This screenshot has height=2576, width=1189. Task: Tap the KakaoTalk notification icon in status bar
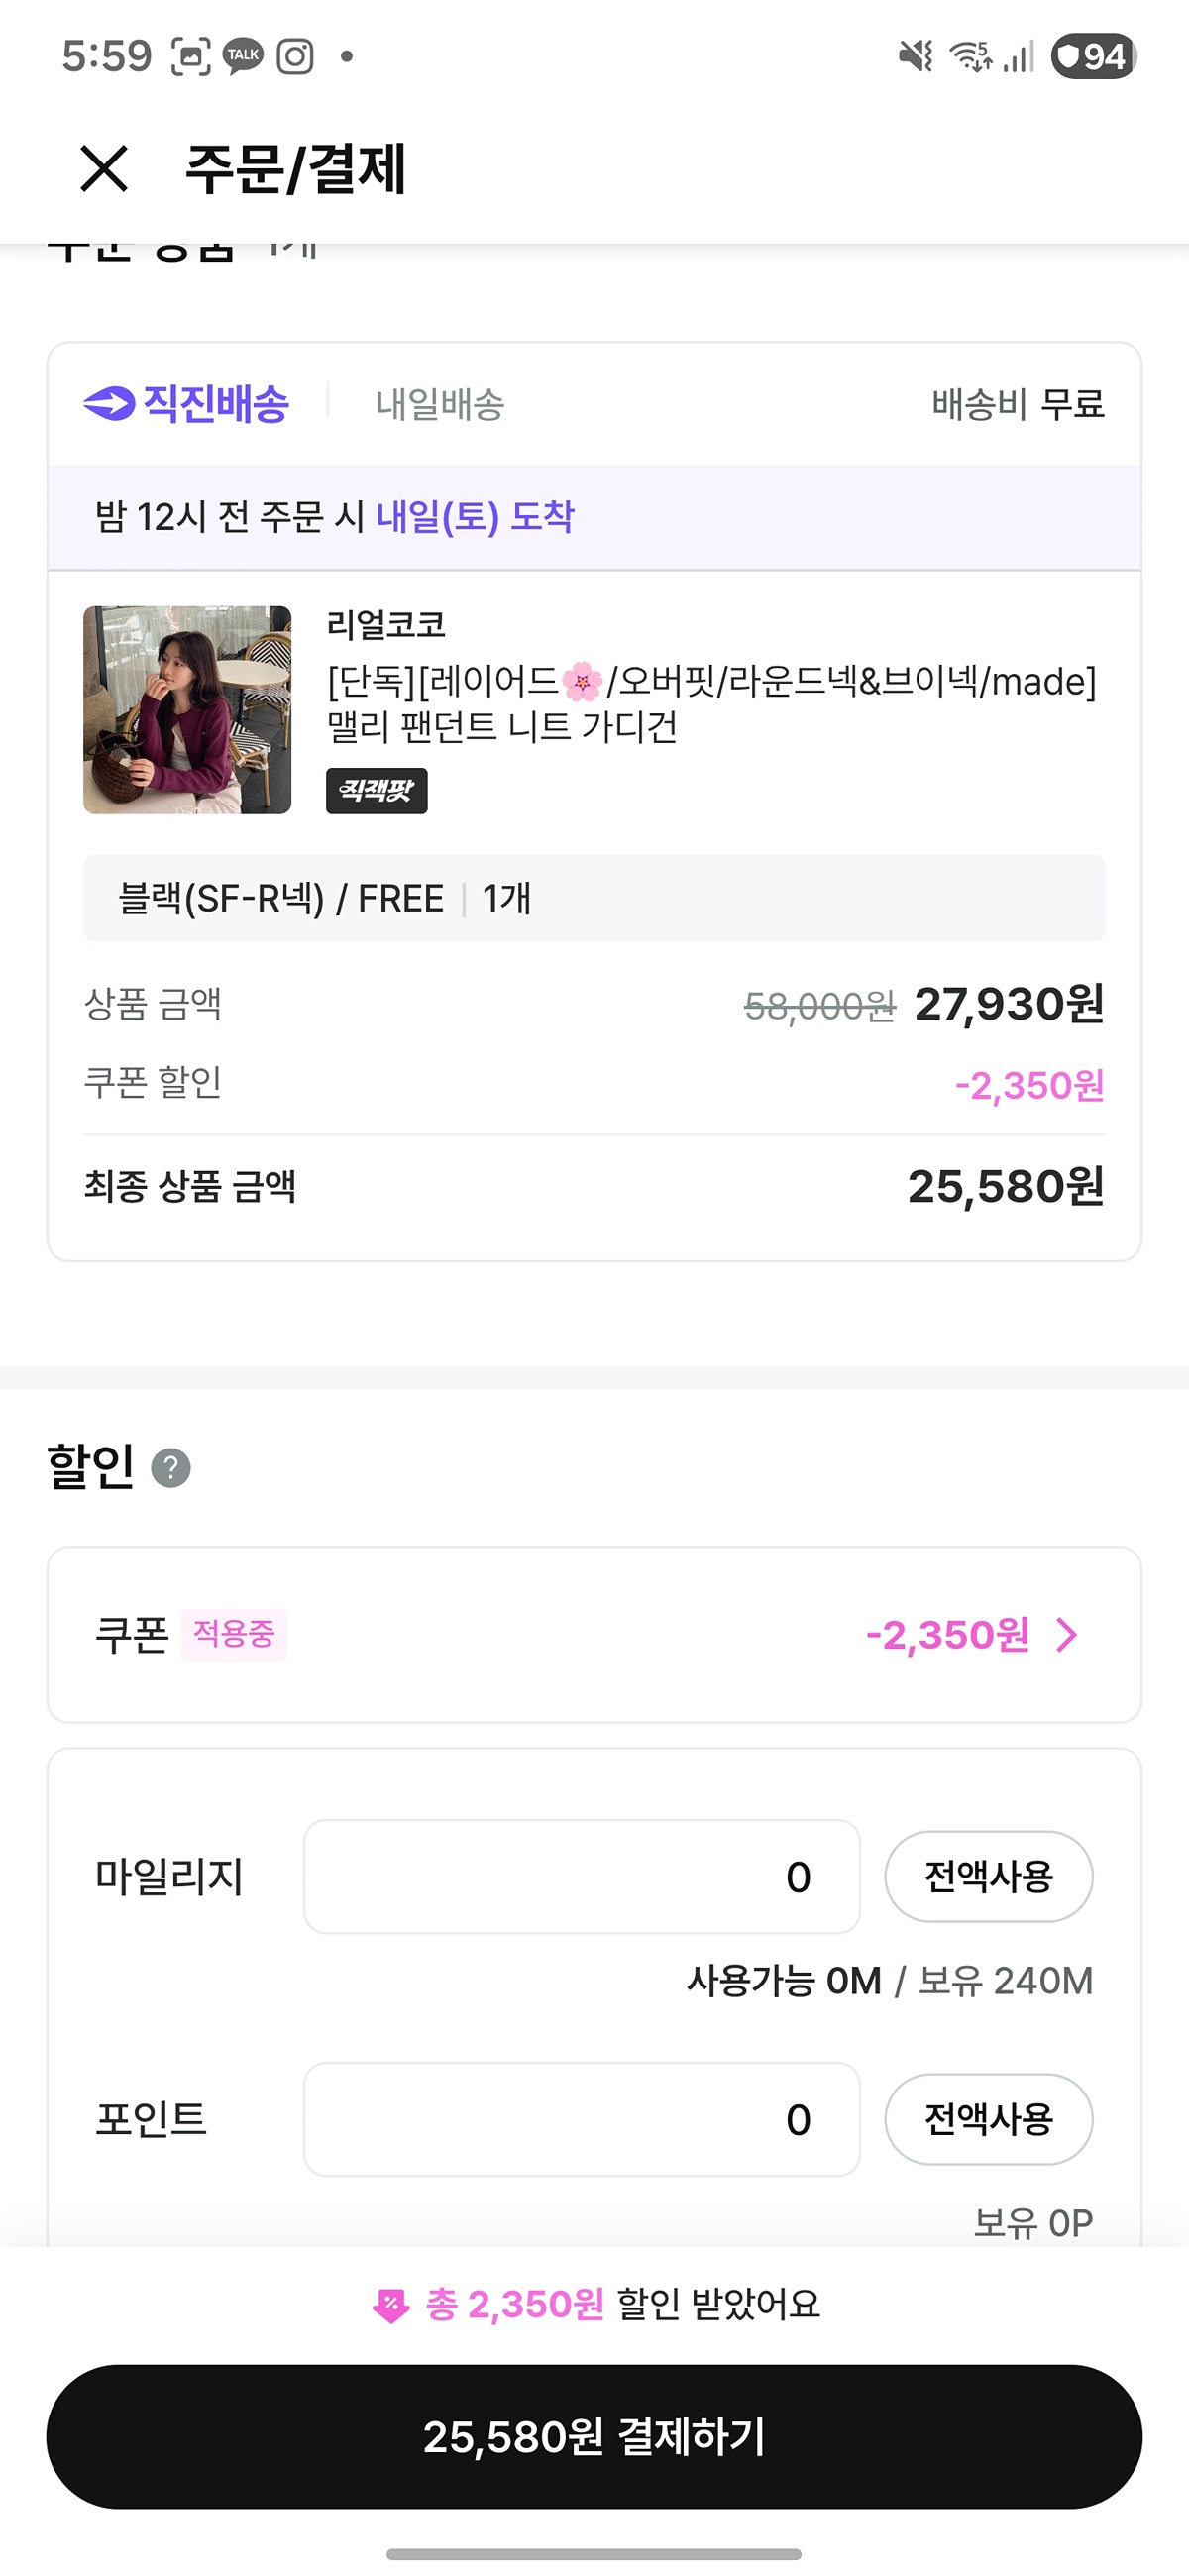coord(243,56)
